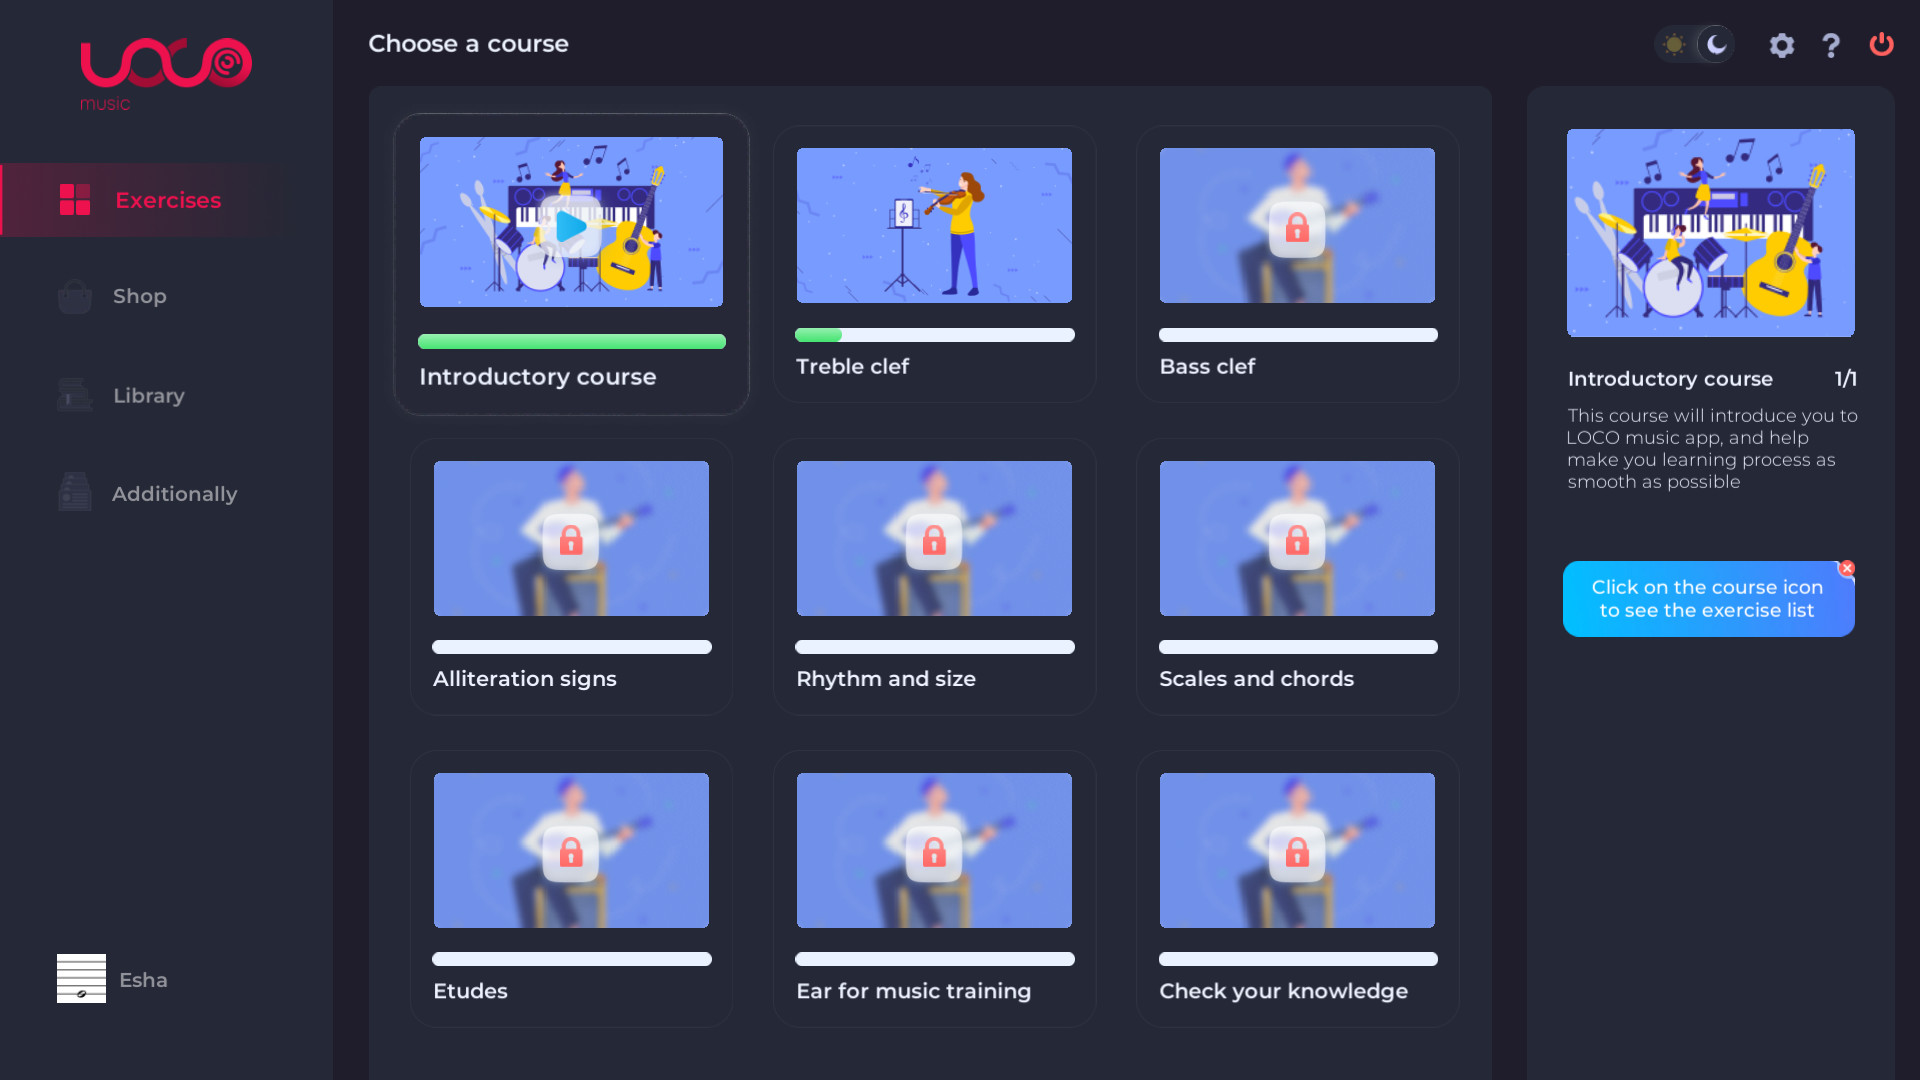Click the Introductory course preview image
The width and height of the screenshot is (1920, 1080).
pos(1710,233)
